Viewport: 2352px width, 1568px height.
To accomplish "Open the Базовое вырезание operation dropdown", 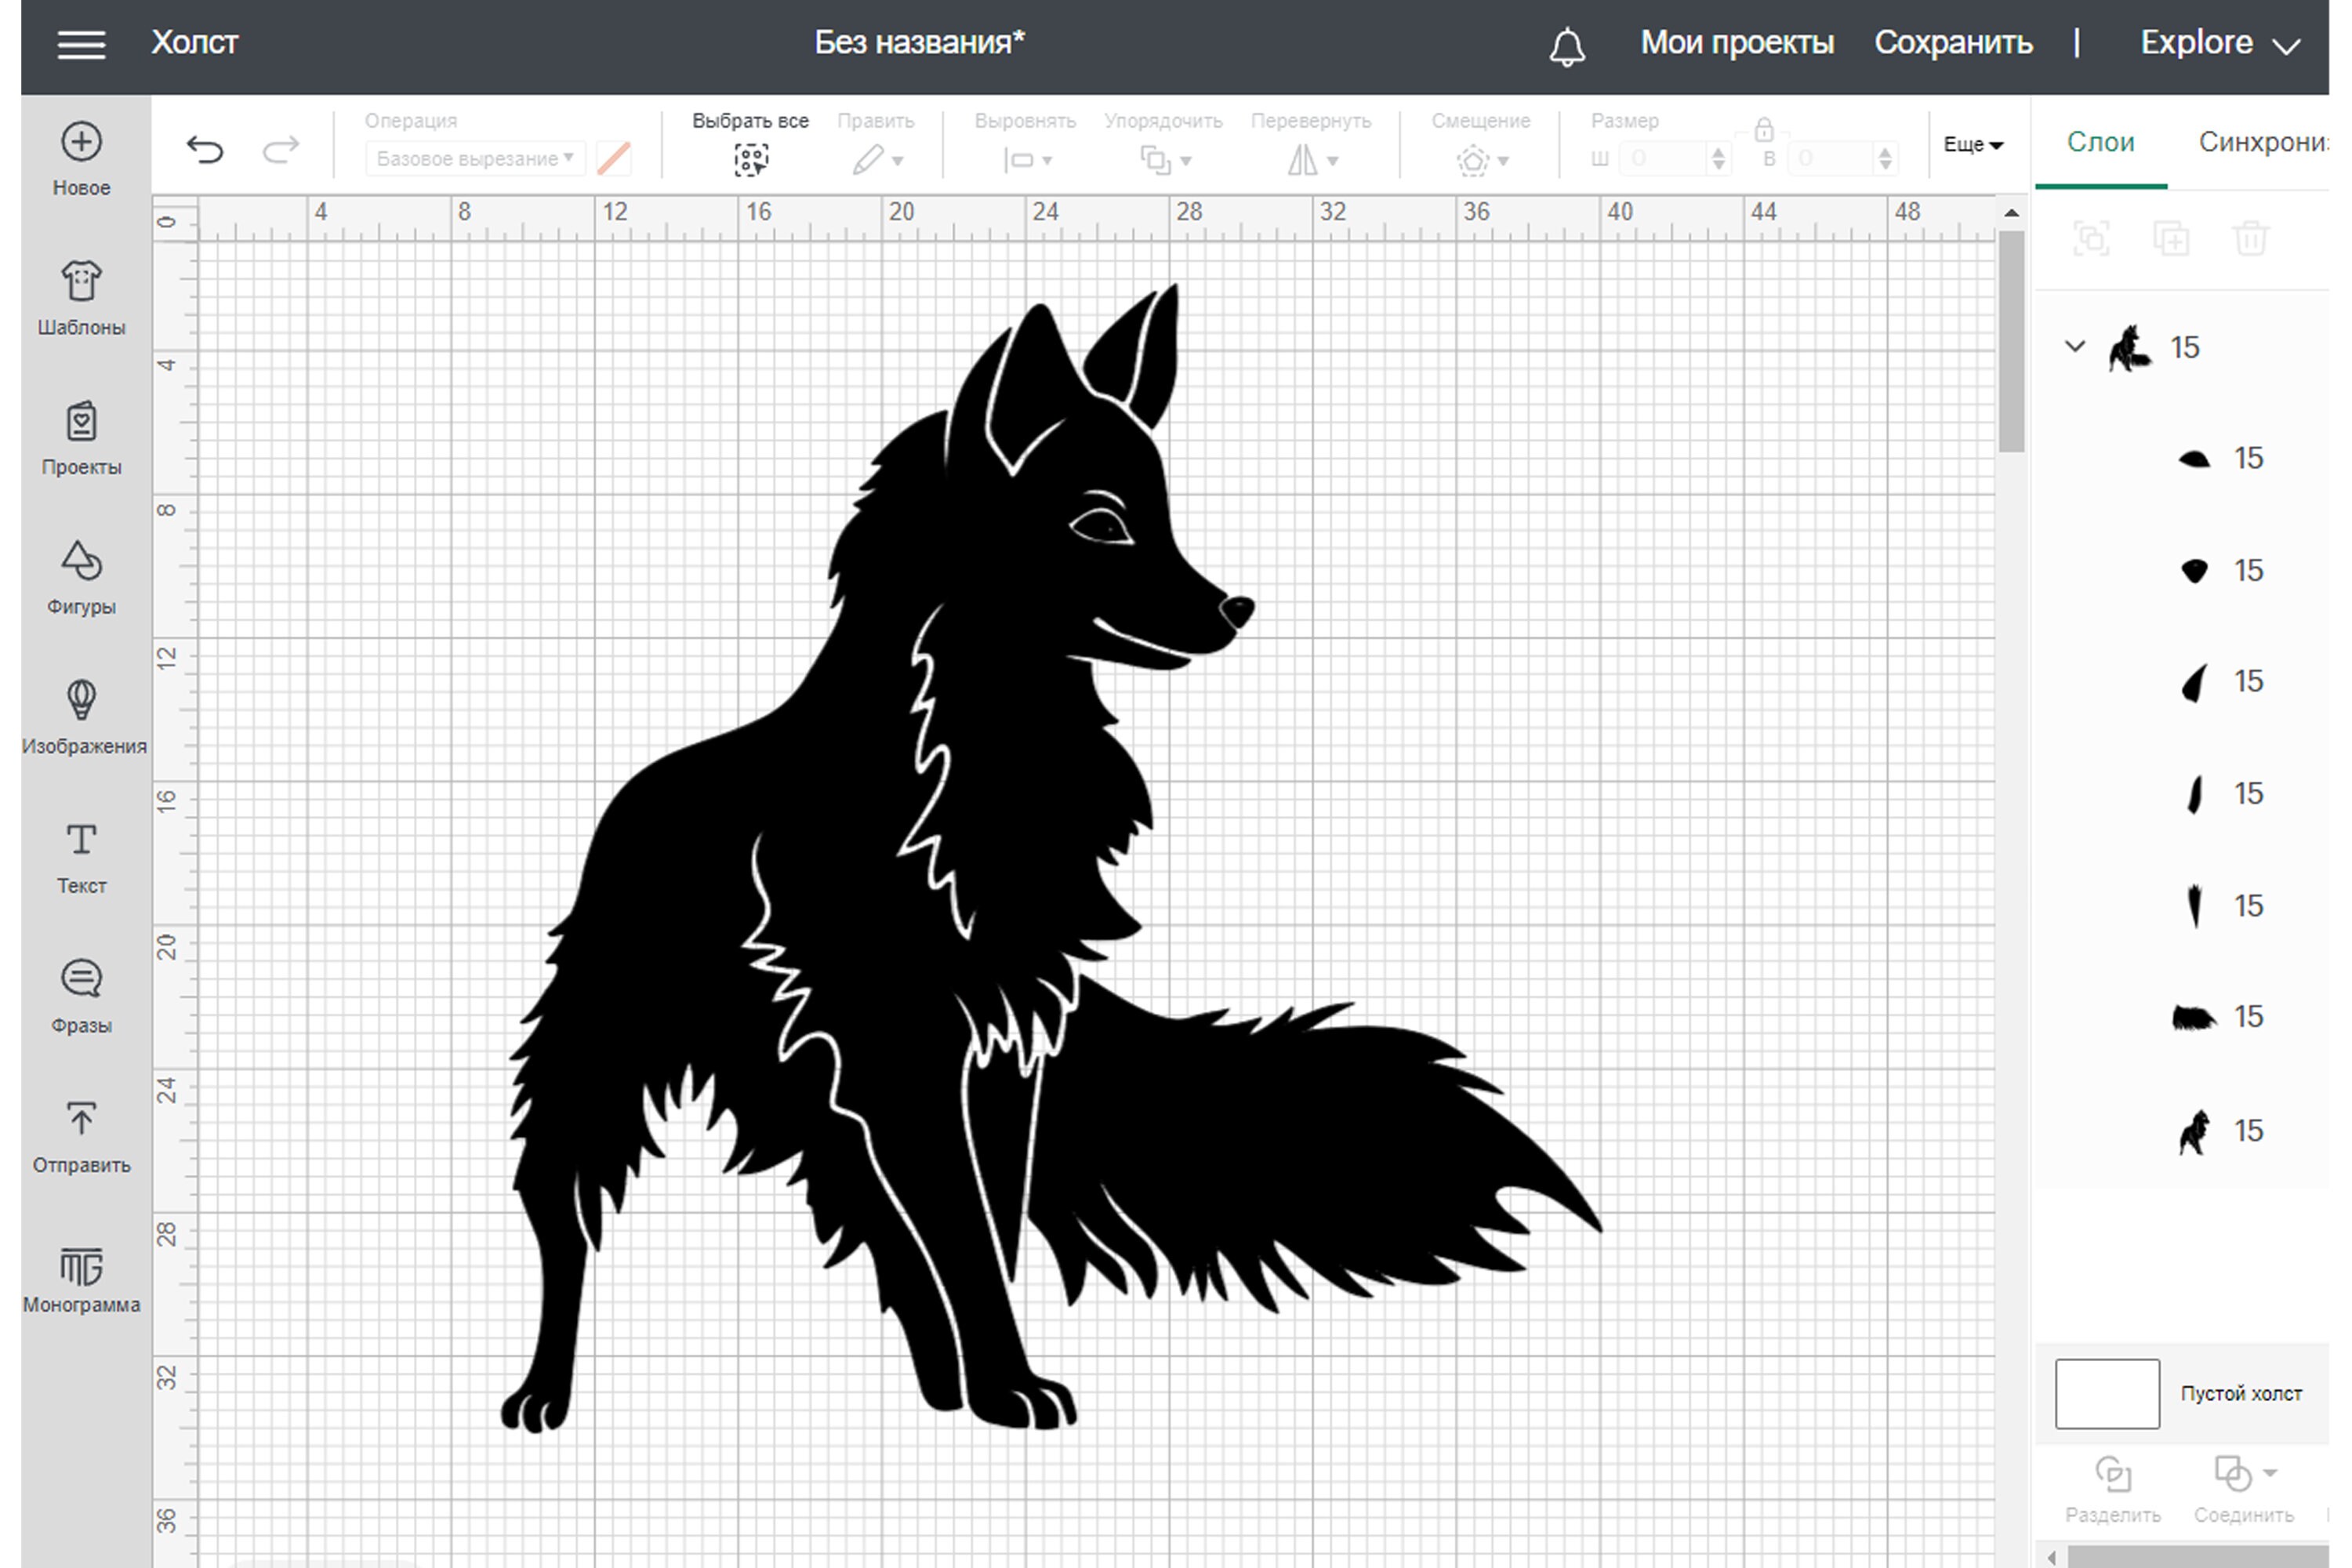I will 474,158.
